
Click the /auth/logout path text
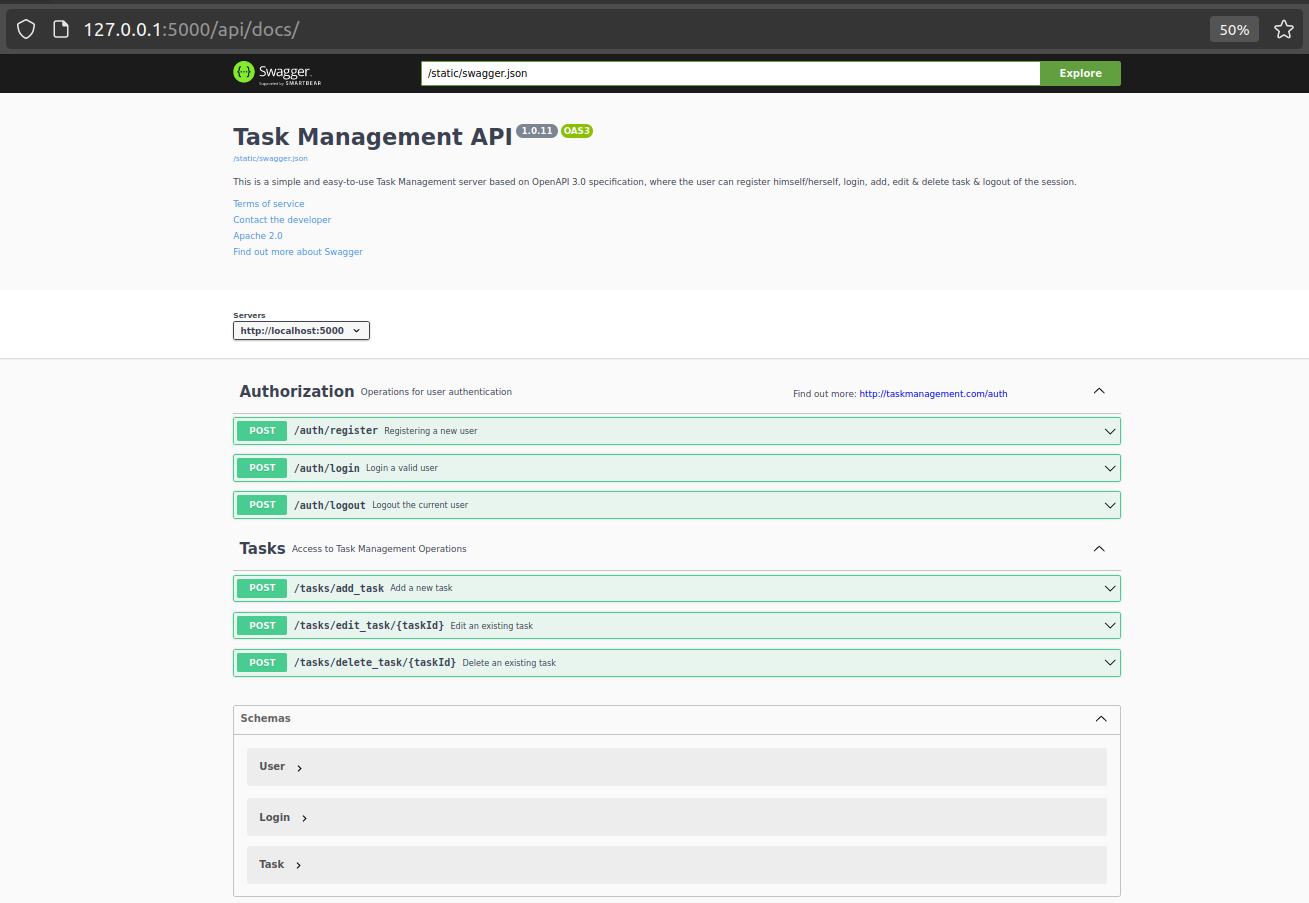[329, 505]
